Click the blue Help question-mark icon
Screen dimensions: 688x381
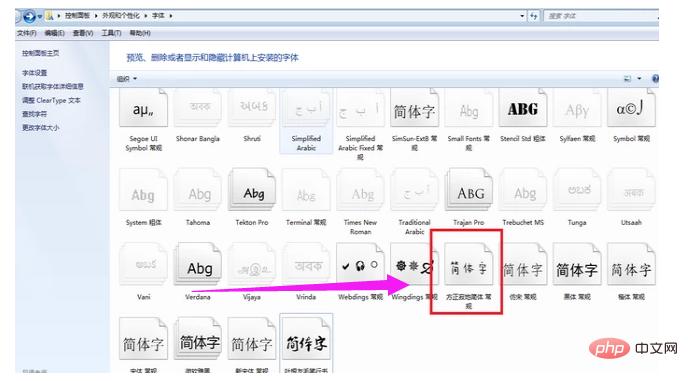[x=656, y=79]
